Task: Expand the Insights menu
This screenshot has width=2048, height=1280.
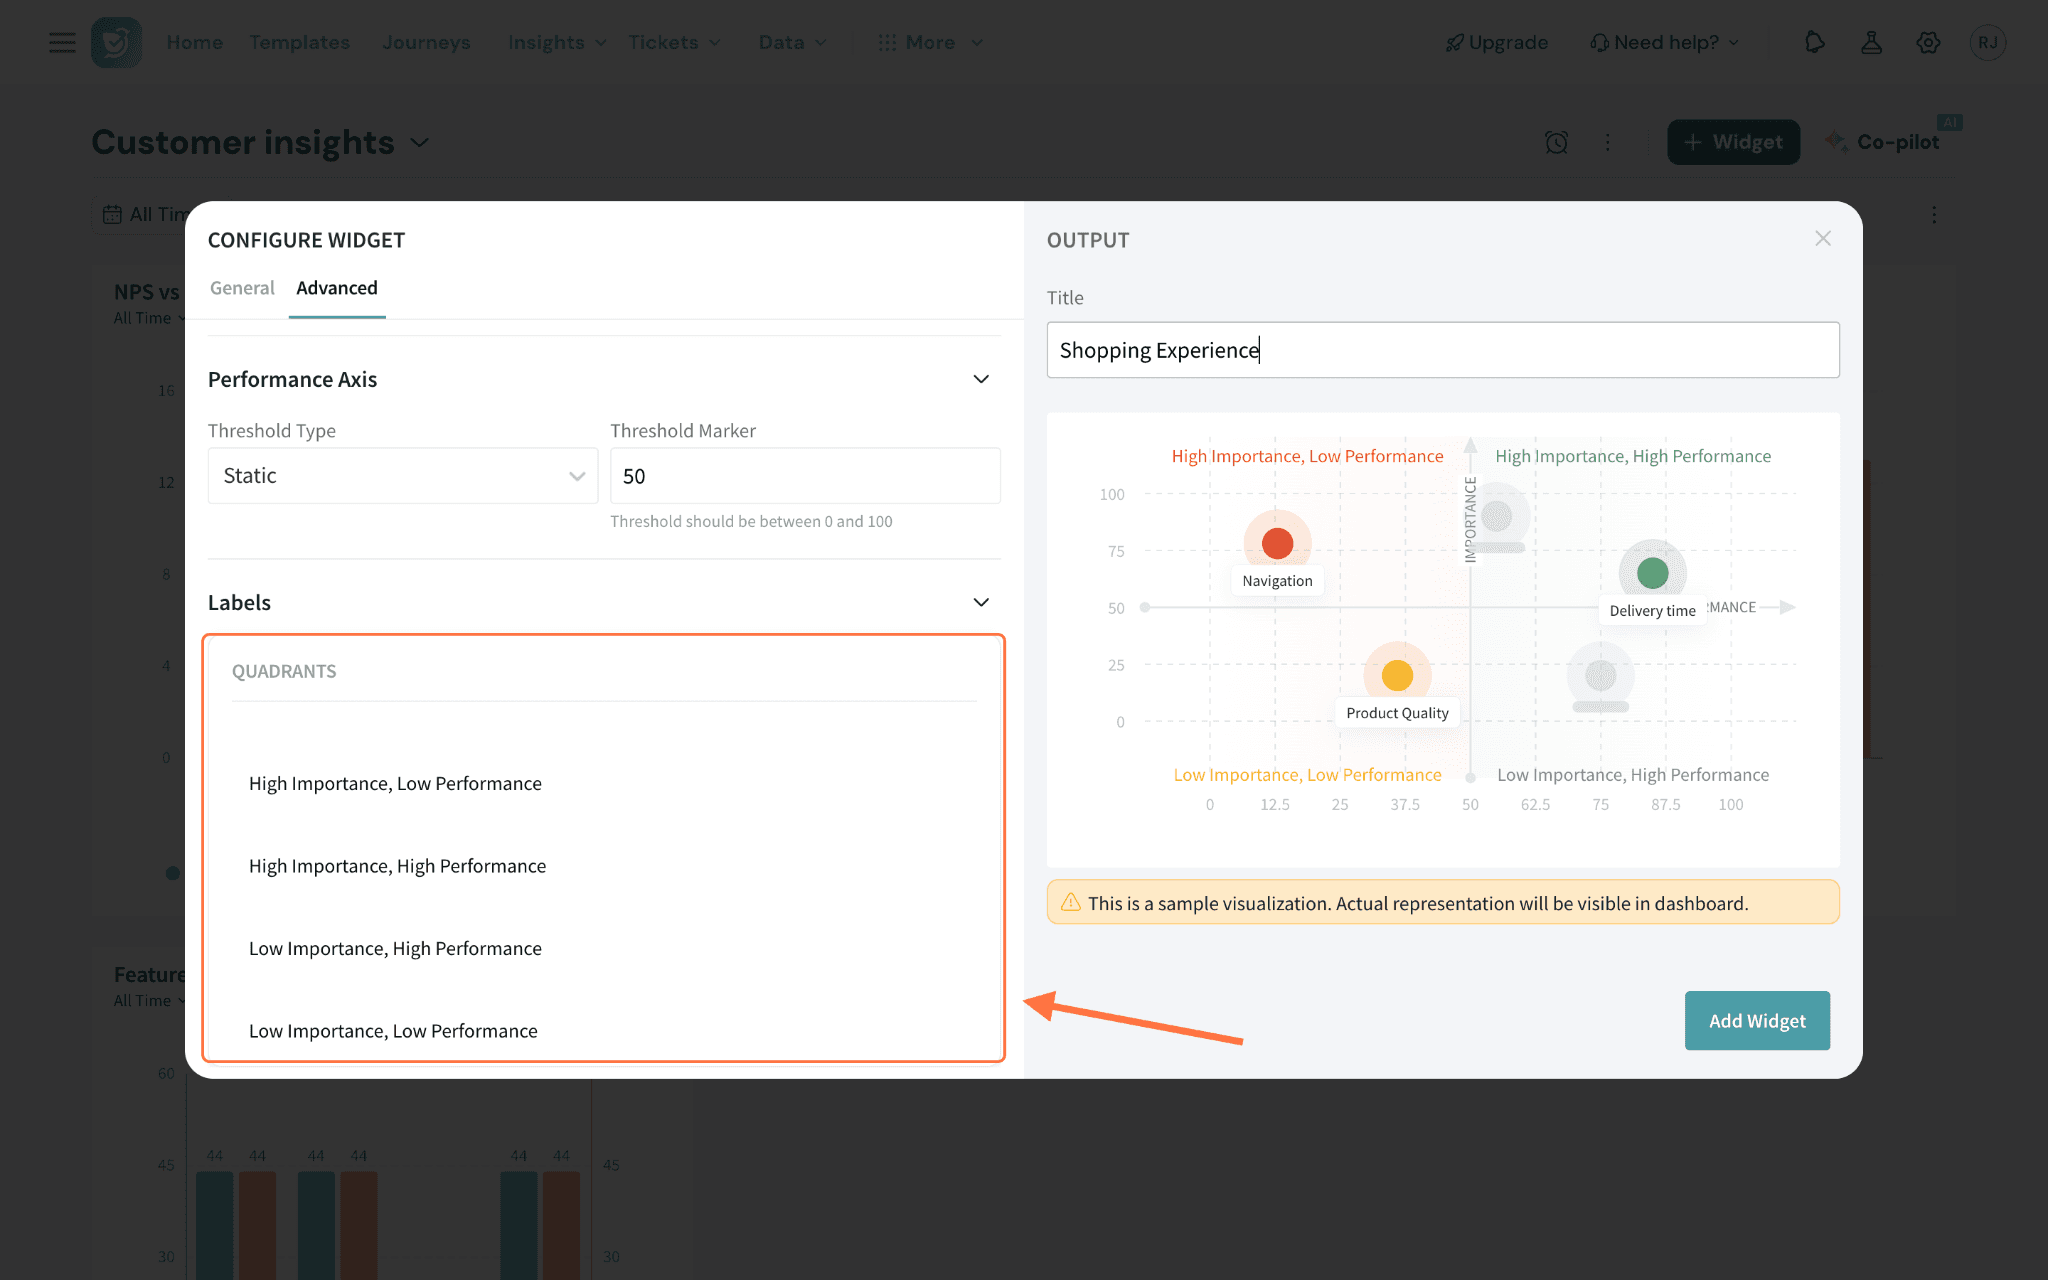Action: point(557,42)
